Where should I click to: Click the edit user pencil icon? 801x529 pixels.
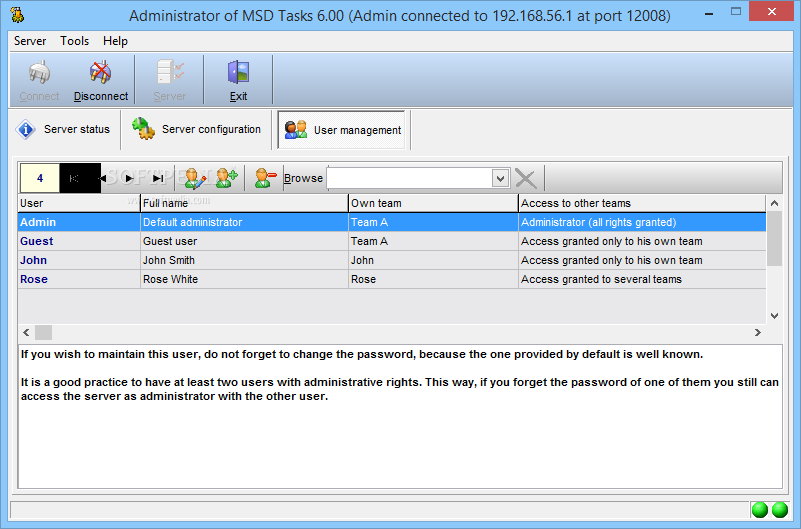195,178
